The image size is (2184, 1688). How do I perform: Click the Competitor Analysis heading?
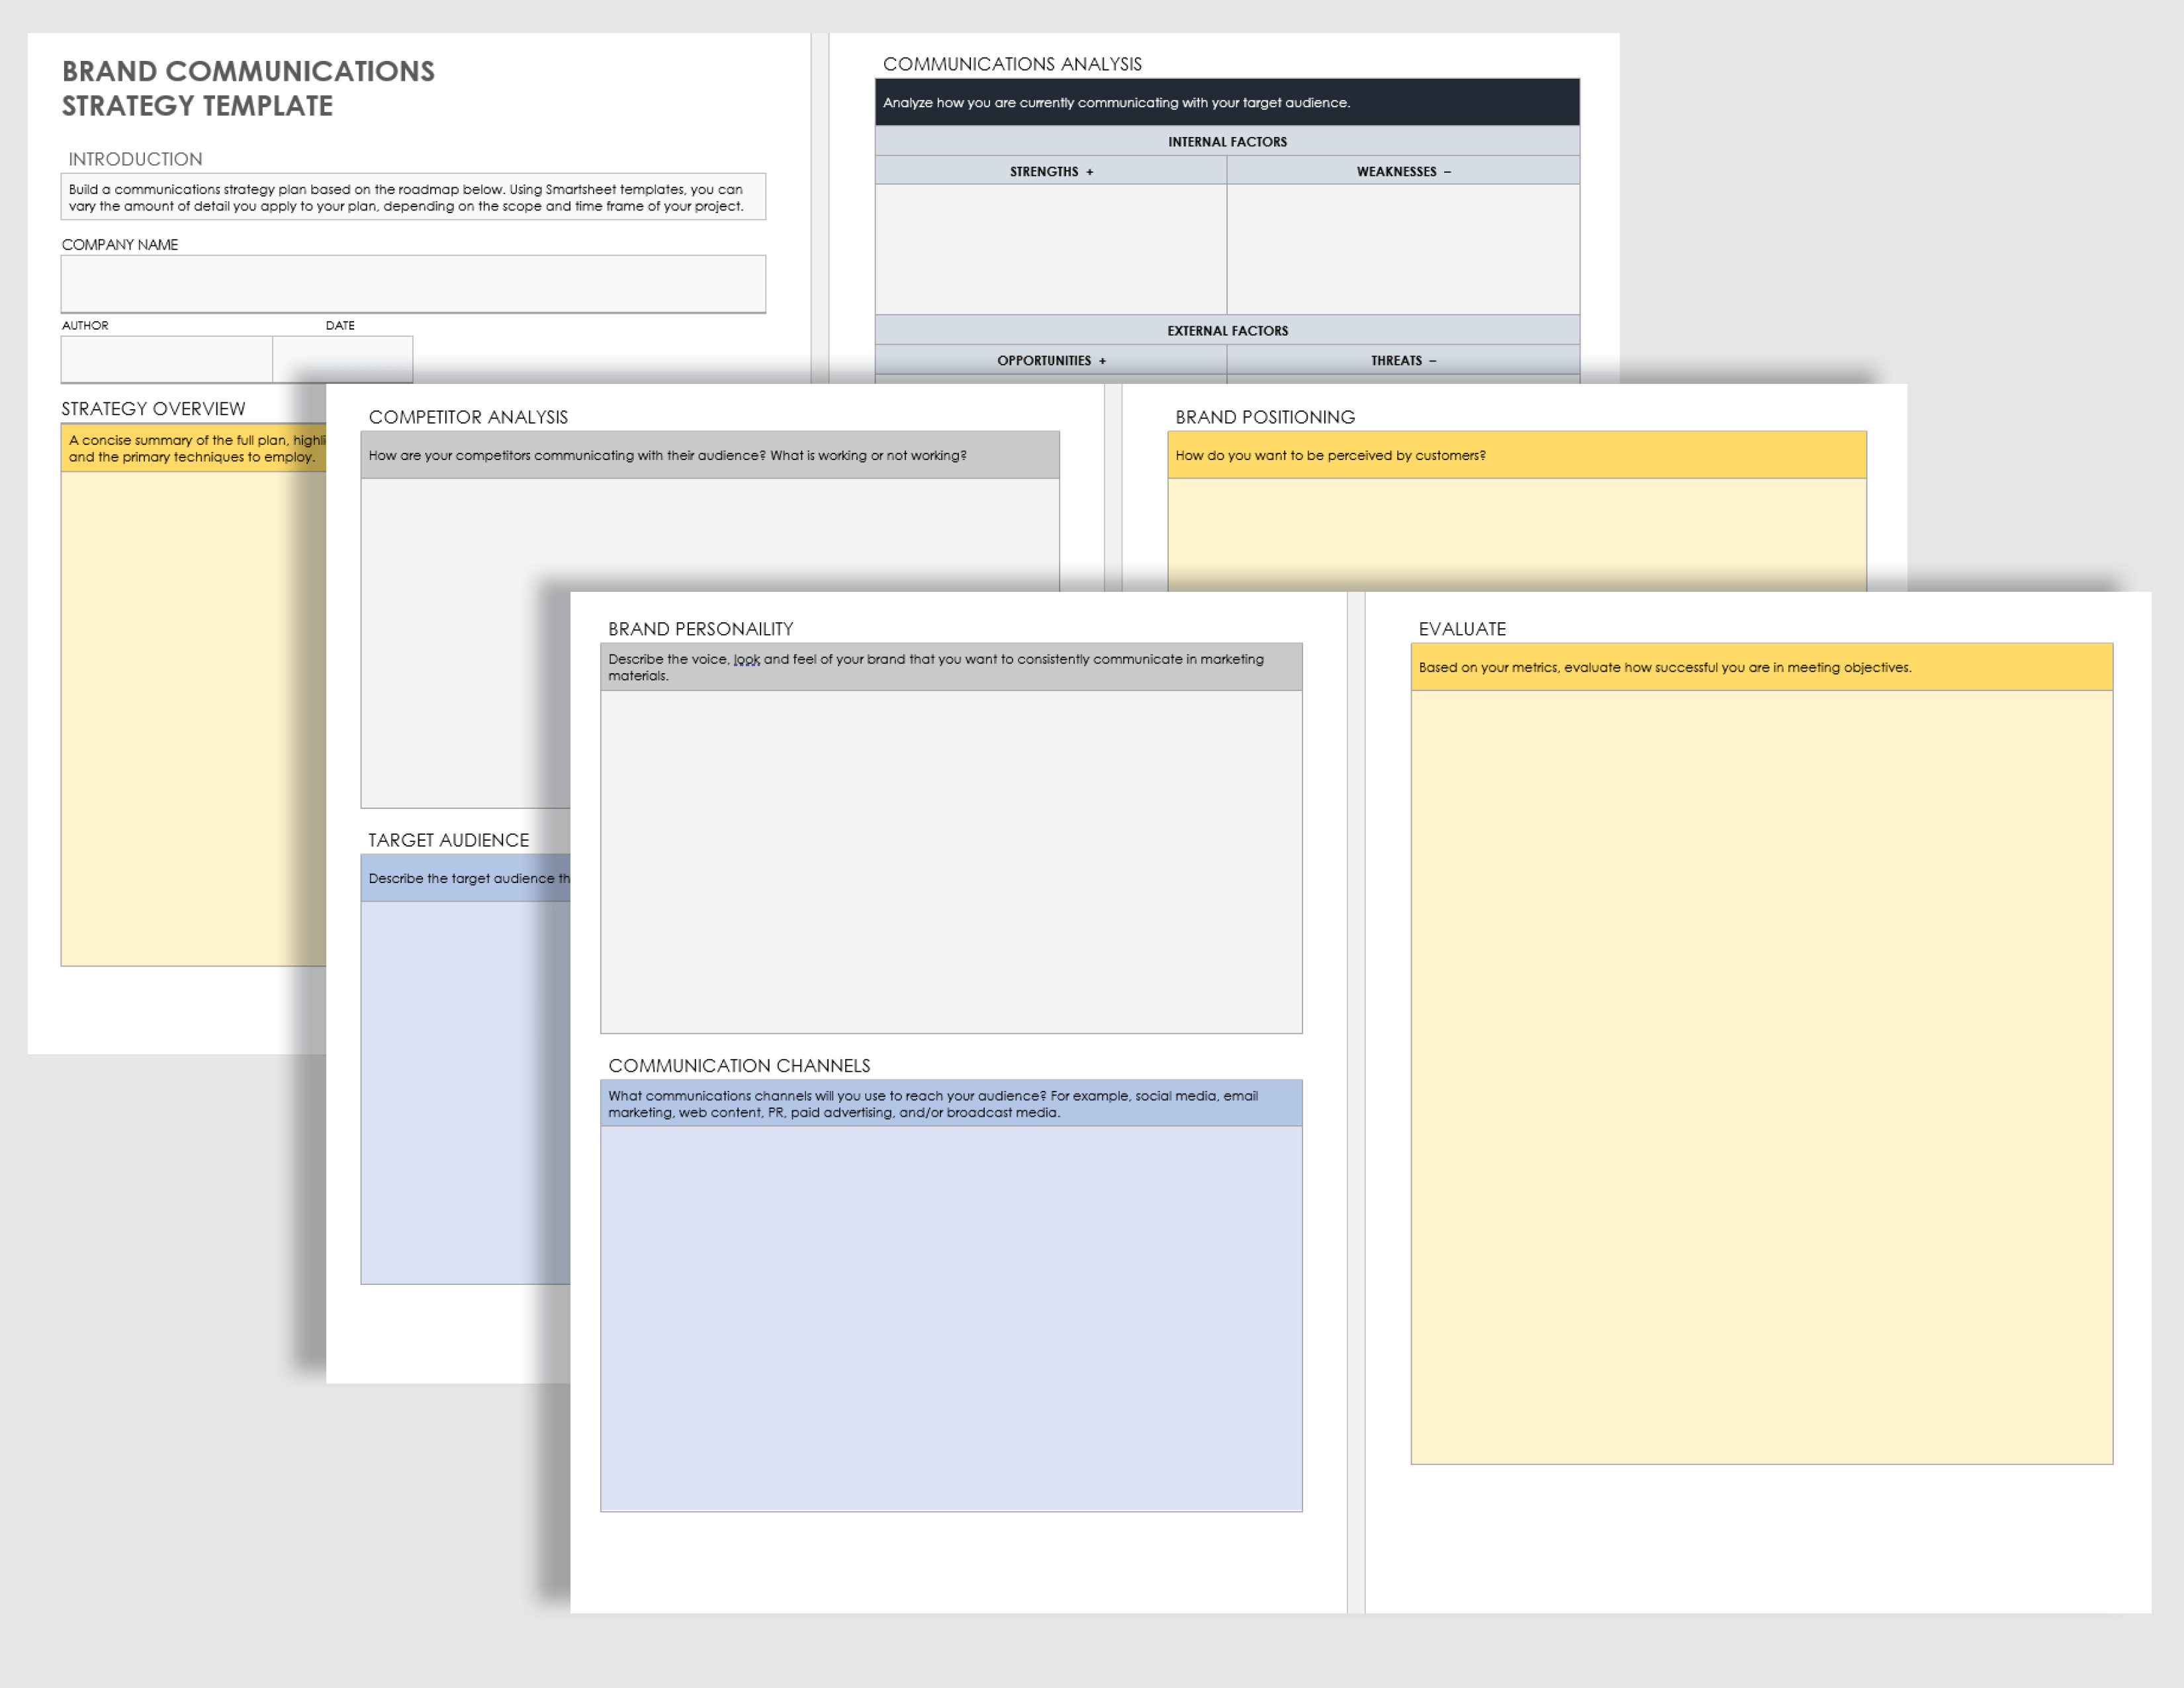[468, 417]
